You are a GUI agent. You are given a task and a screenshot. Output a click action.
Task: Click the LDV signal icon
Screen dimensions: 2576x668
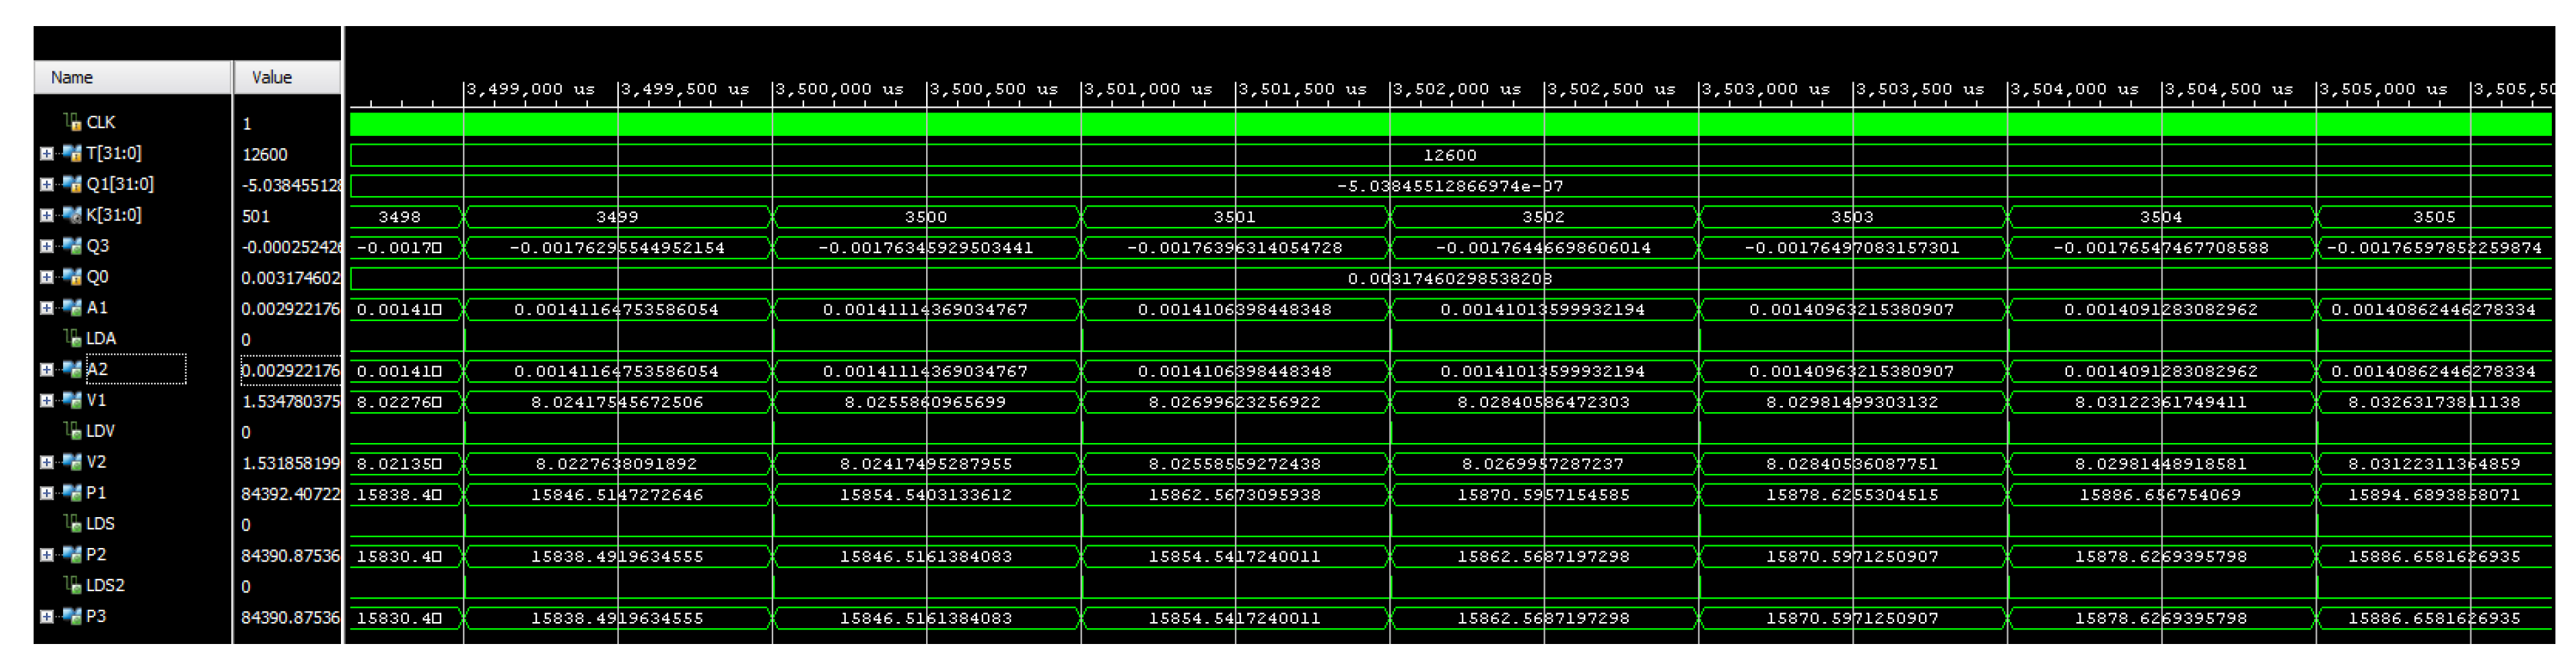click(x=72, y=431)
